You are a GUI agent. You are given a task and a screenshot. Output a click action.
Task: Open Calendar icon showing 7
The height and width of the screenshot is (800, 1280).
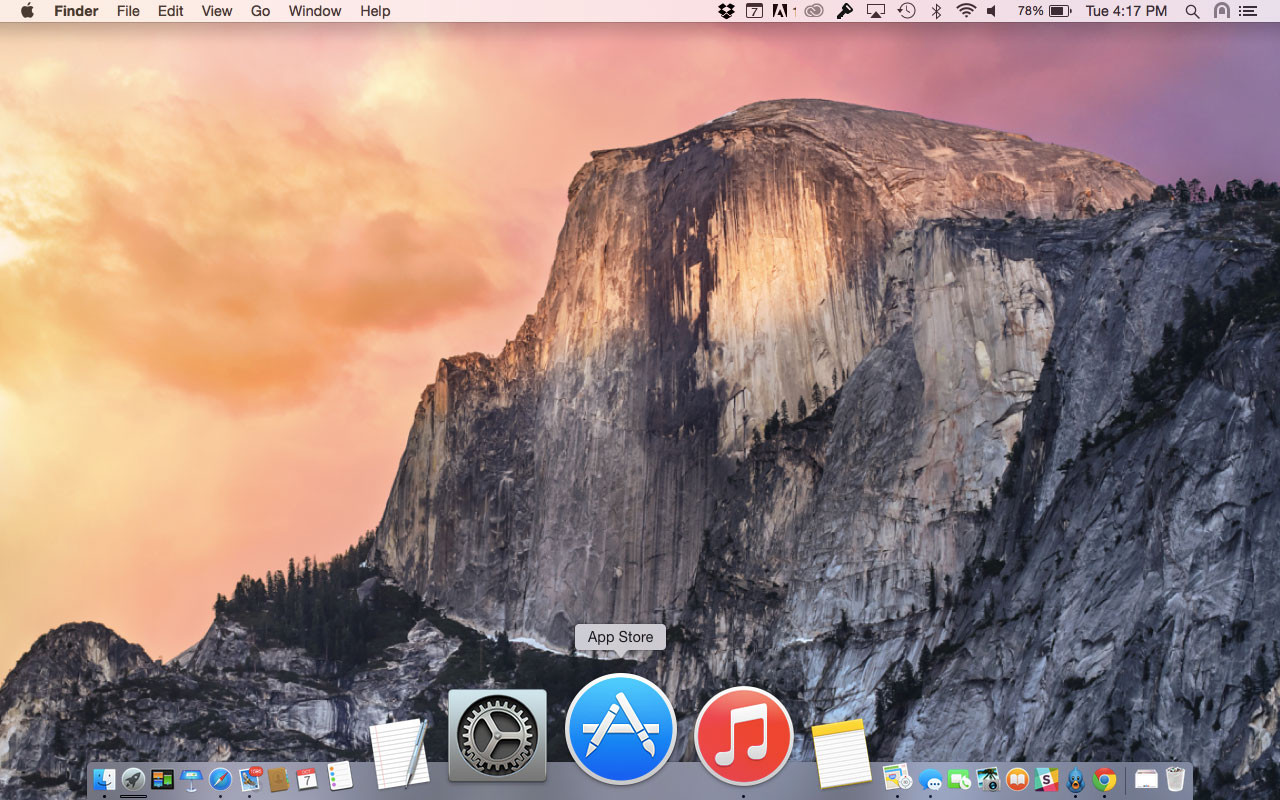coord(307,779)
